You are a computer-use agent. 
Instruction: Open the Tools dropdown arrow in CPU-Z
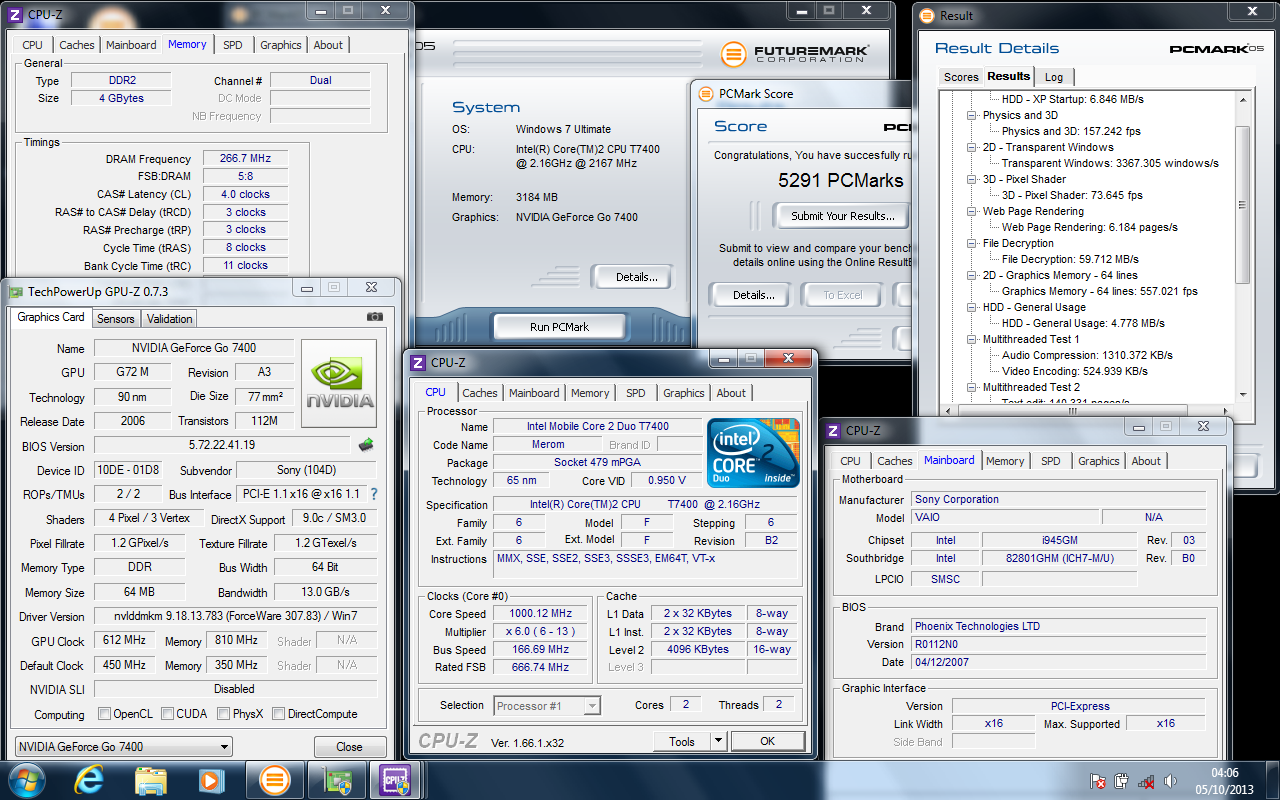click(717, 741)
